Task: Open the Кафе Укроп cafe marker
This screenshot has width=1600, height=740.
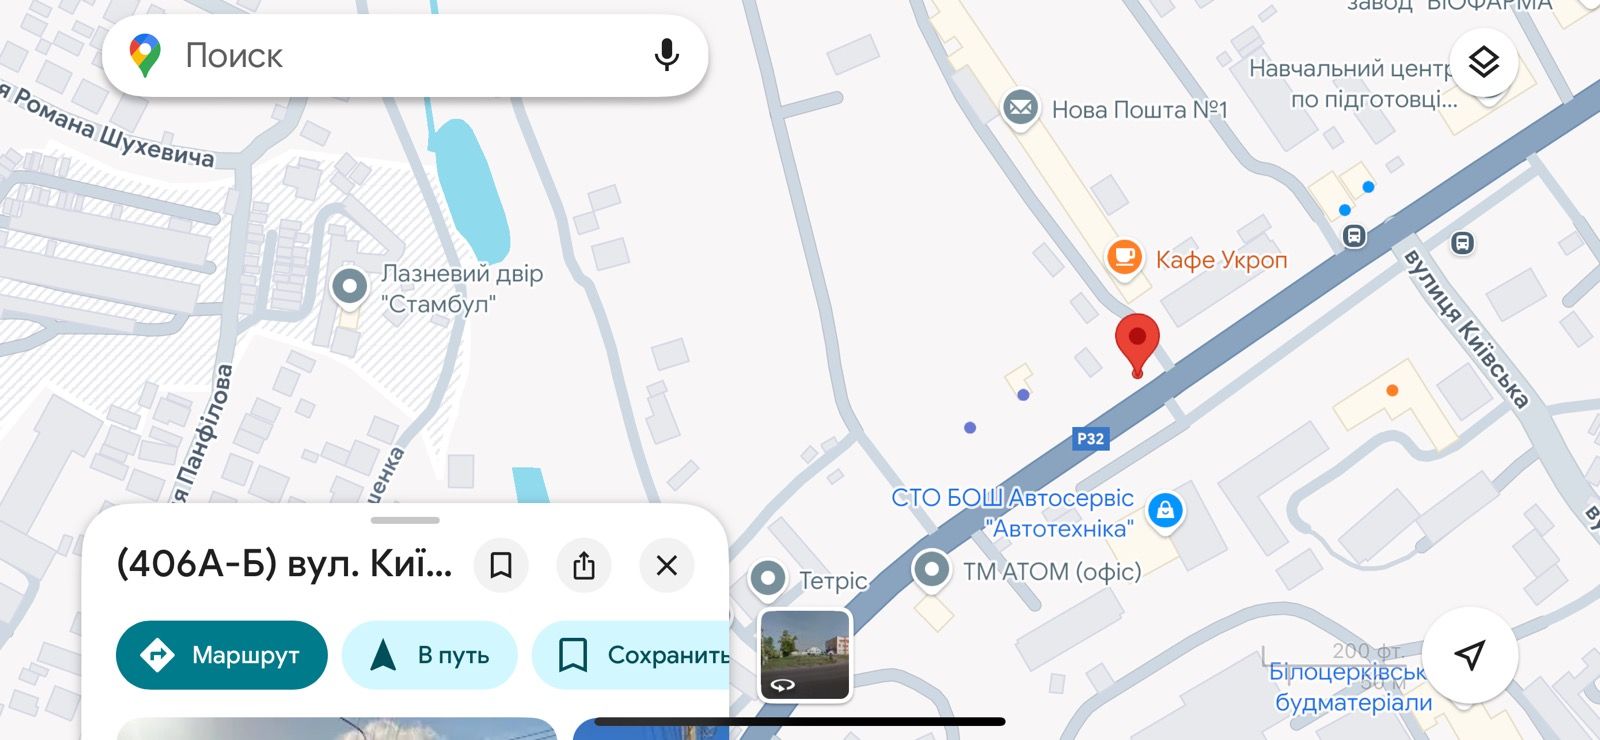Action: click(1124, 258)
